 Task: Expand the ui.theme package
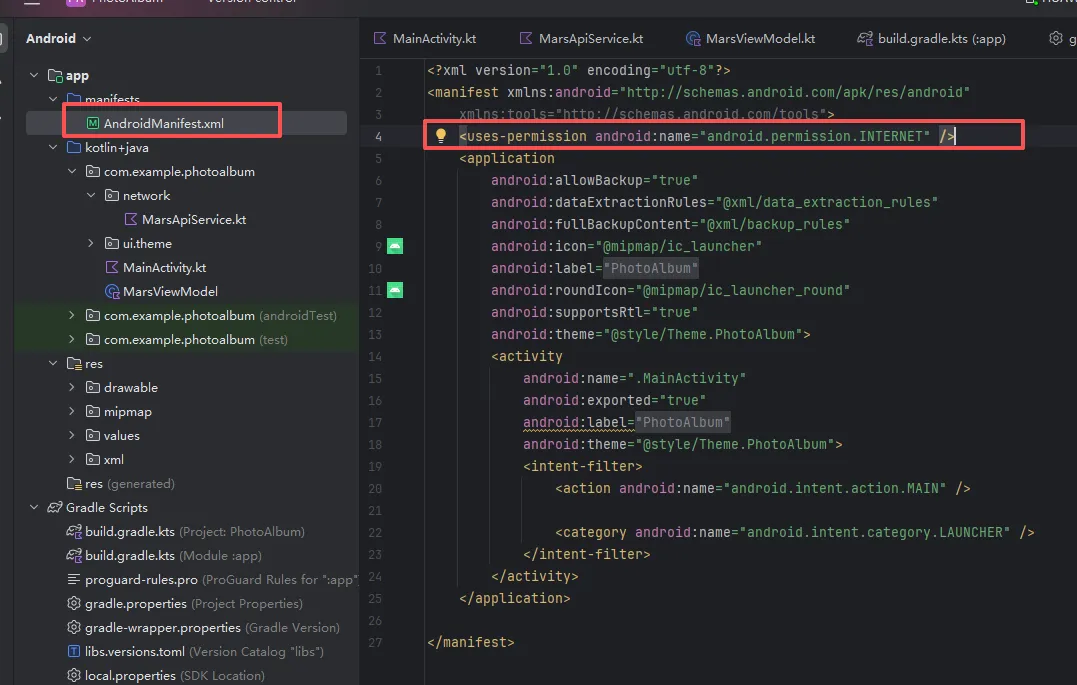click(x=91, y=243)
